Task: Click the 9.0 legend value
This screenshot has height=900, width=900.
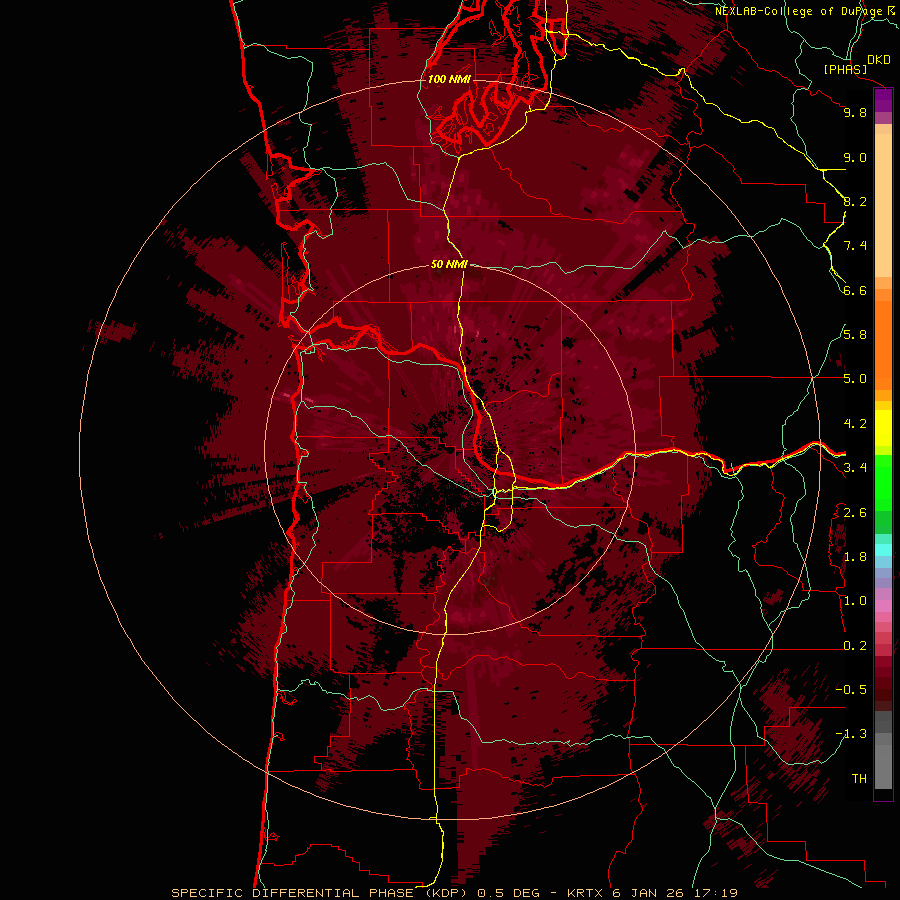Action: coord(855,157)
